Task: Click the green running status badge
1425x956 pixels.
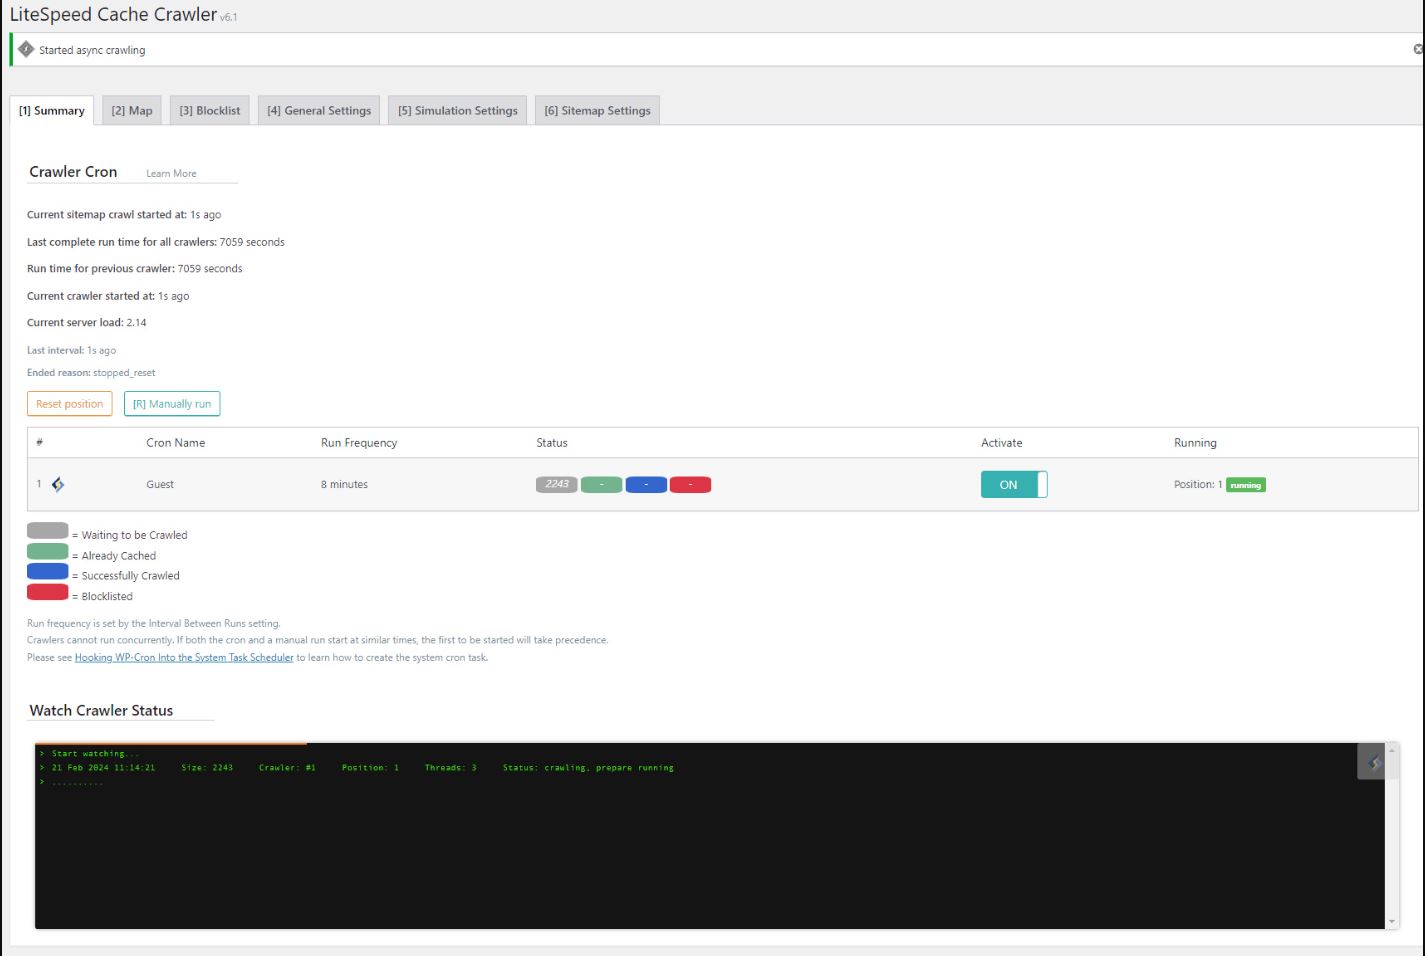Action: (x=1246, y=485)
